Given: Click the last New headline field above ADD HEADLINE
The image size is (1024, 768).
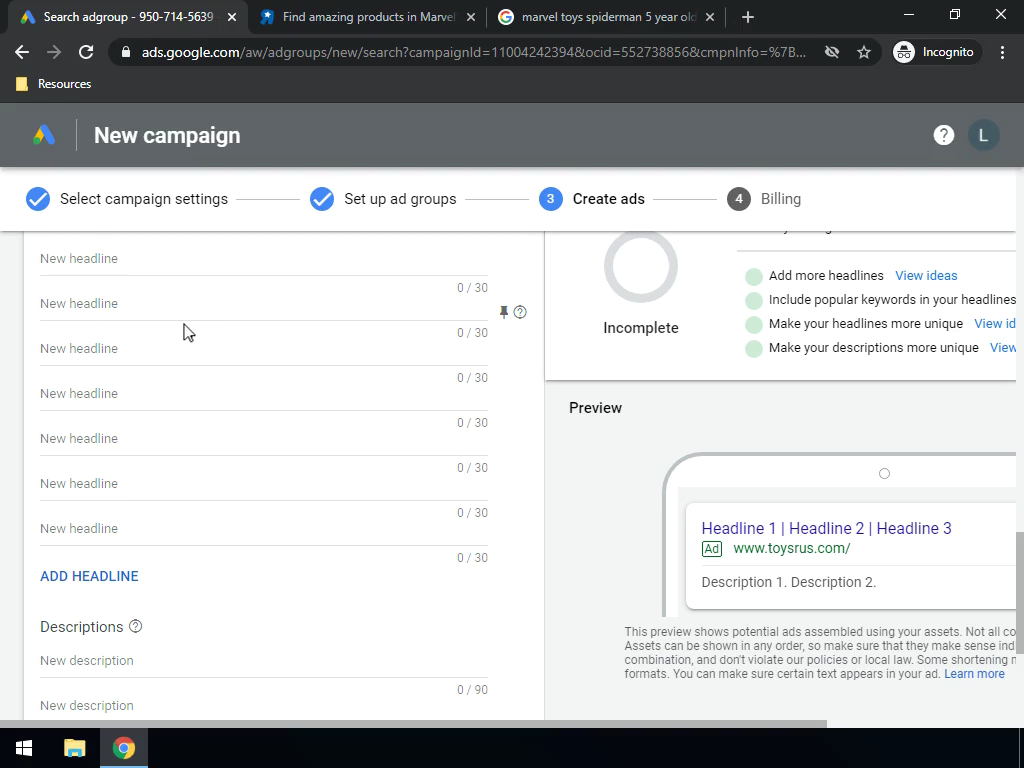Looking at the screenshot, I should point(264,528).
